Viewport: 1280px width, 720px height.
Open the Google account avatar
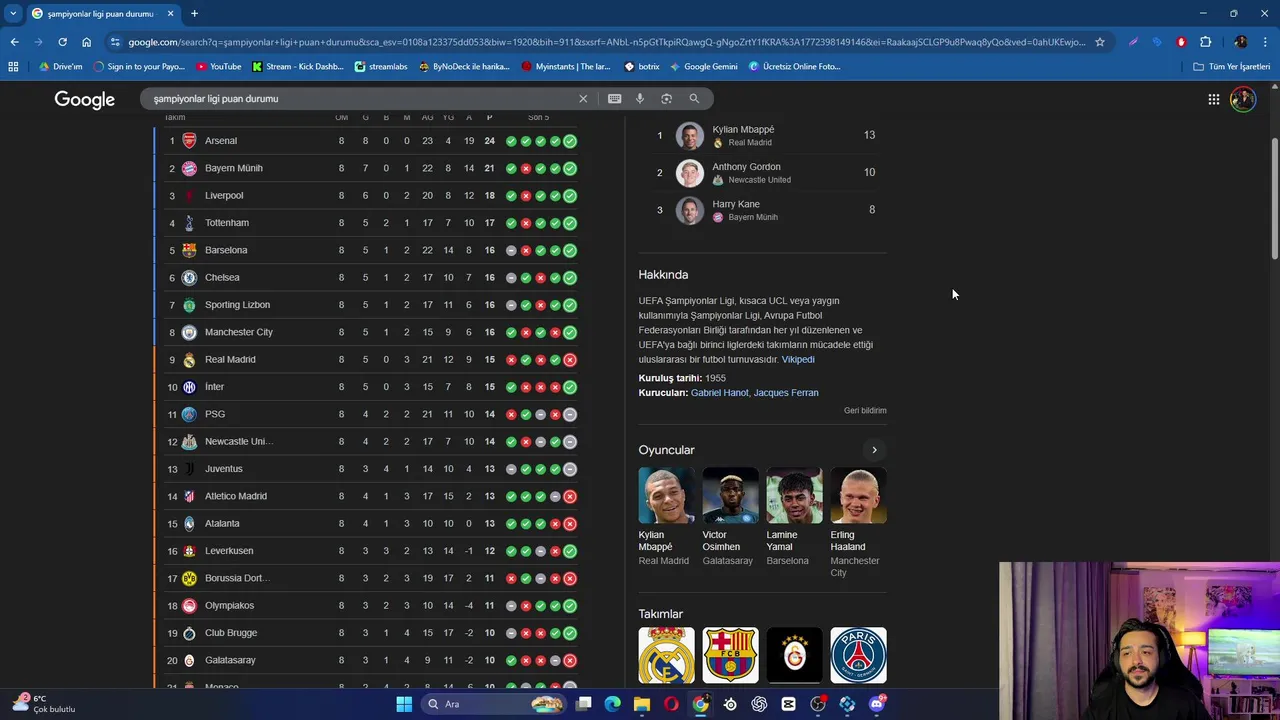[x=1243, y=99]
